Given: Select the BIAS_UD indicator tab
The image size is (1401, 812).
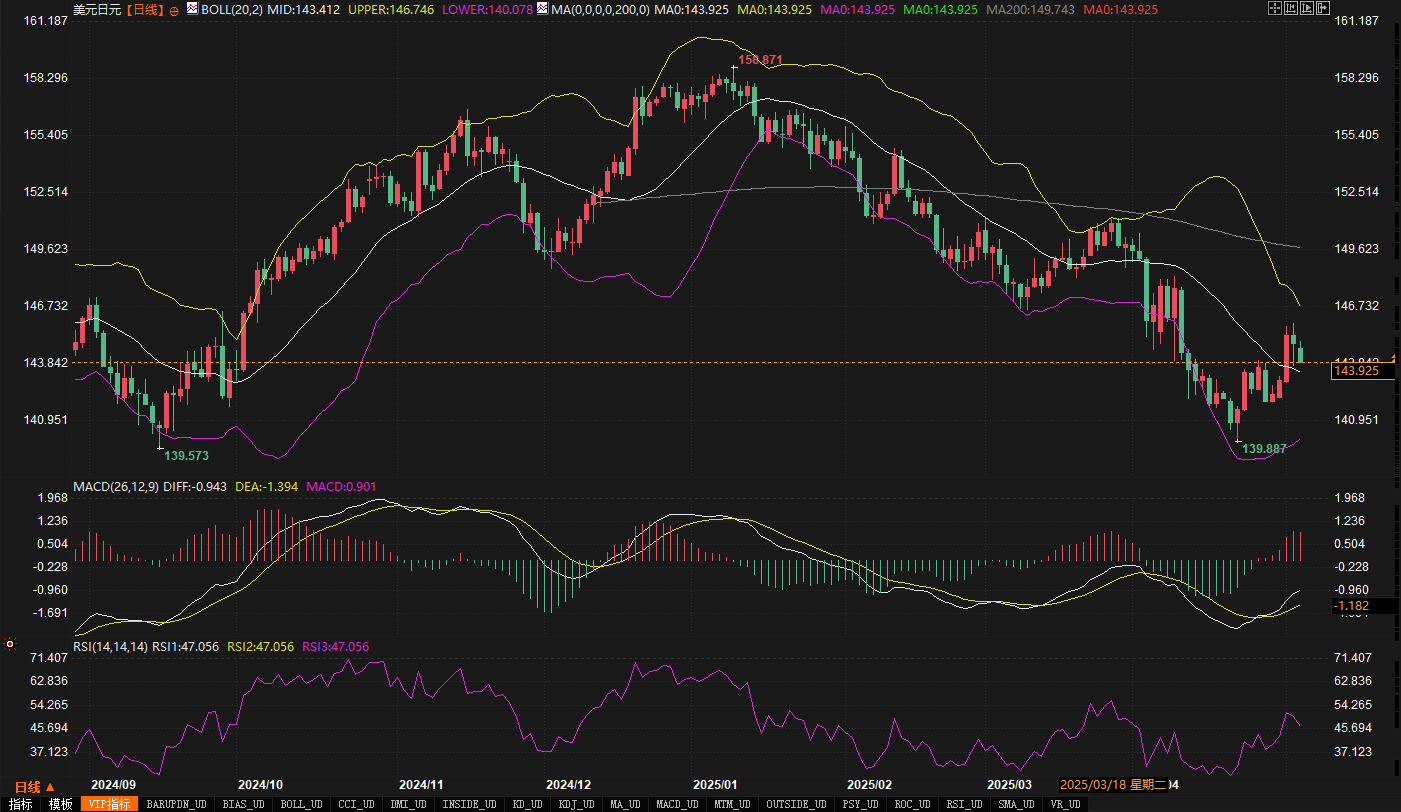Looking at the screenshot, I should coord(244,804).
